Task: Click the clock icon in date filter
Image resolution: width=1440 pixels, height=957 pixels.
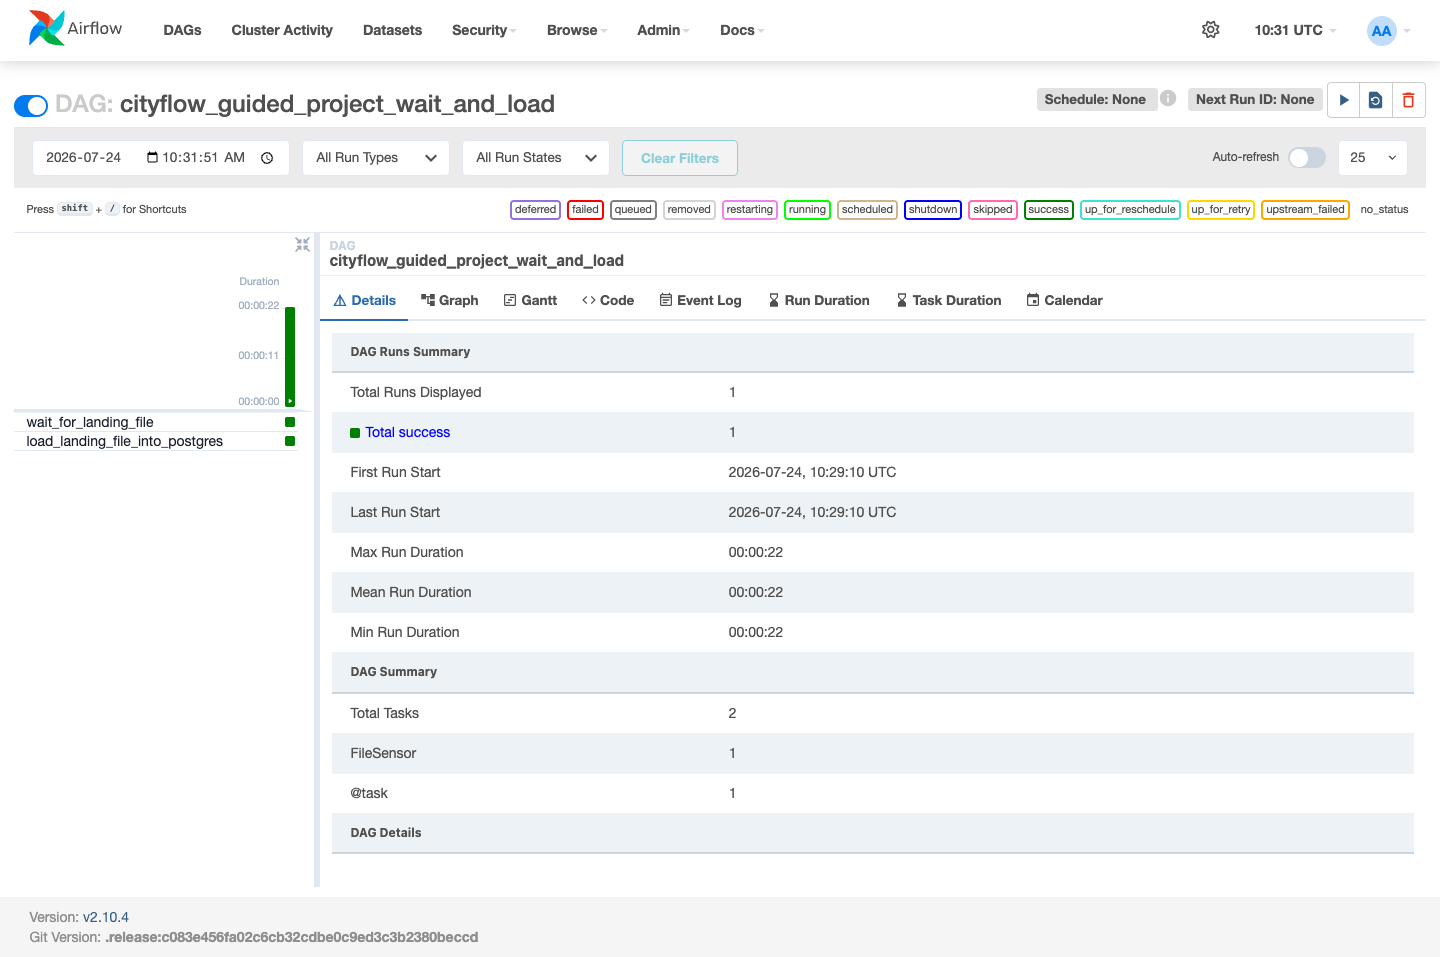Action: point(267,158)
